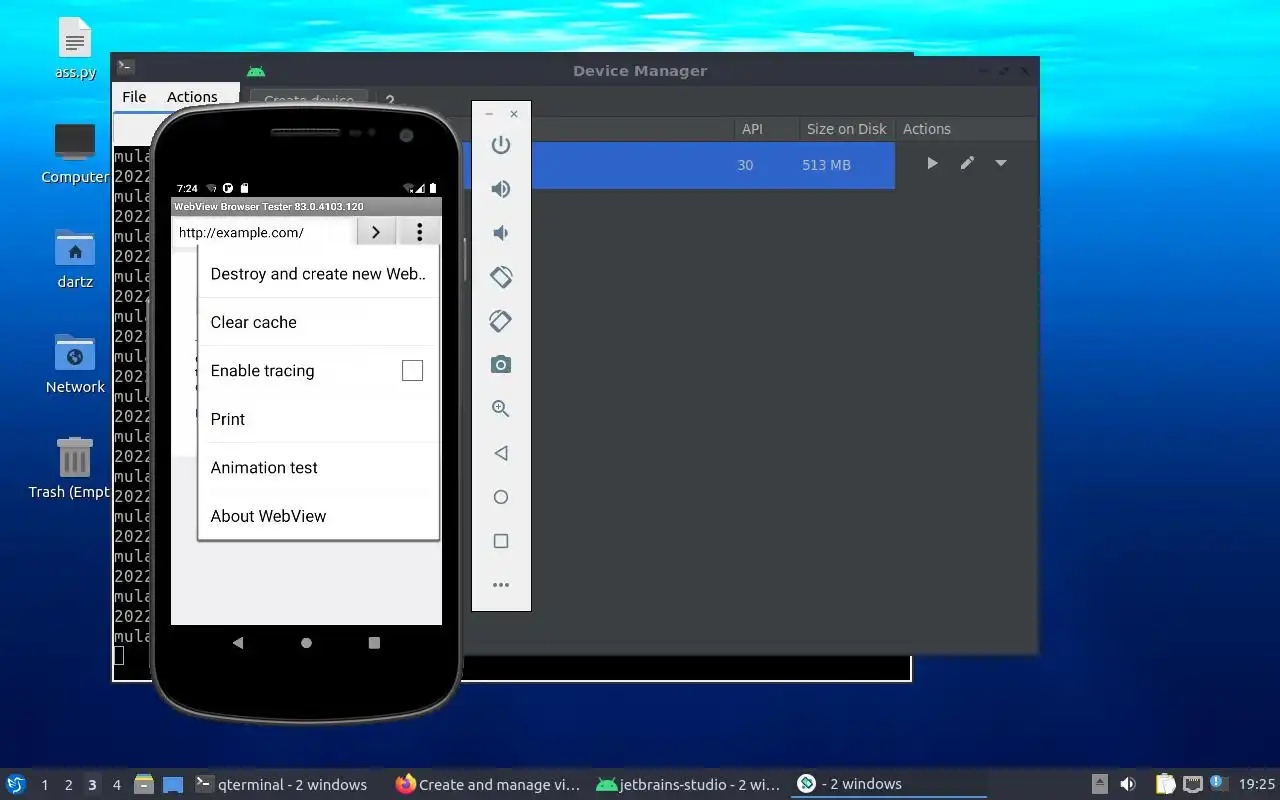Choose Destroy and create new WebView
The height and width of the screenshot is (800, 1280).
pyautogui.click(x=318, y=274)
